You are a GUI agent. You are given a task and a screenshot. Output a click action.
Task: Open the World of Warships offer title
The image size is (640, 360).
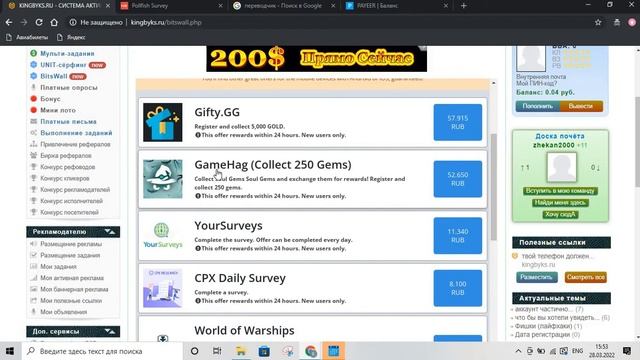click(x=244, y=330)
